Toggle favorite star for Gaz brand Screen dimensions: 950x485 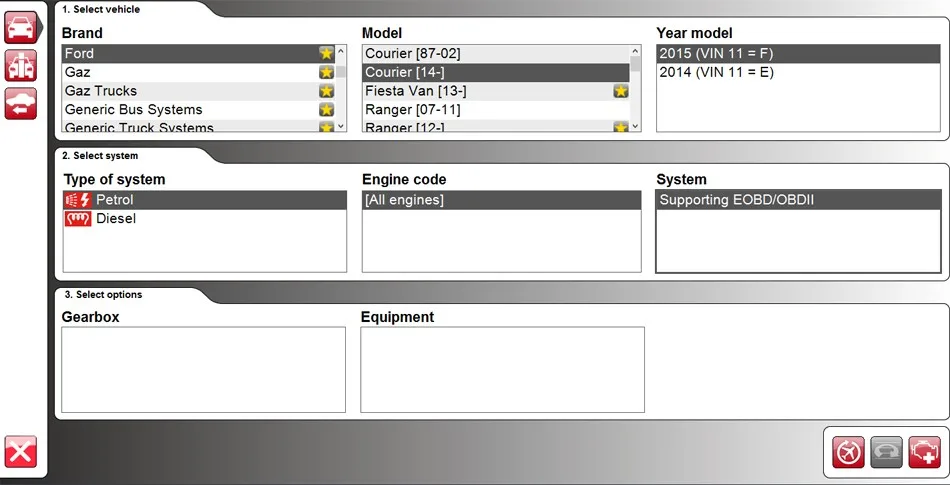click(327, 72)
